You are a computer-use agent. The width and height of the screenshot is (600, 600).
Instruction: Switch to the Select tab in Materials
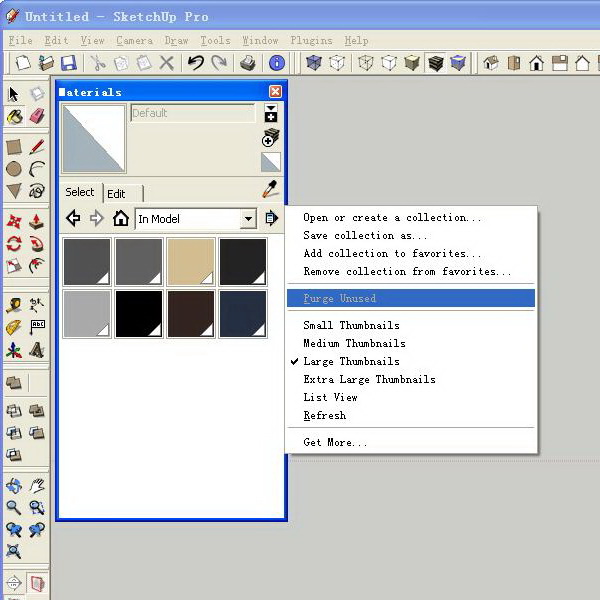pos(80,192)
